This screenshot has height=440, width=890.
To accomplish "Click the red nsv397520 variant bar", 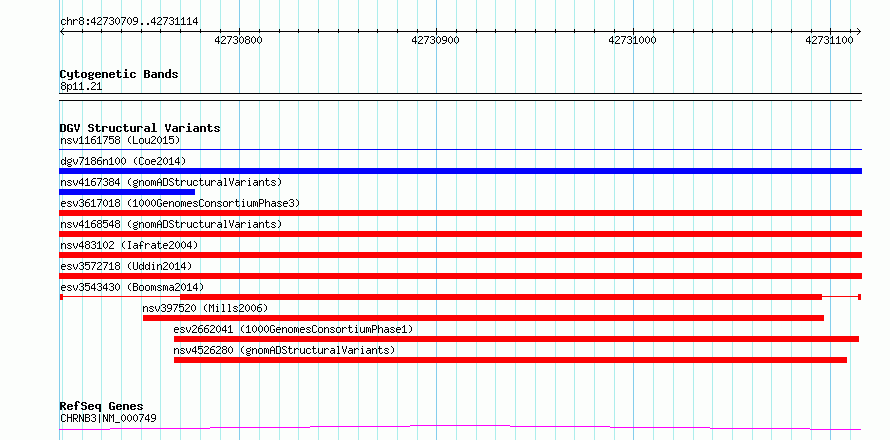I will click(483, 318).
